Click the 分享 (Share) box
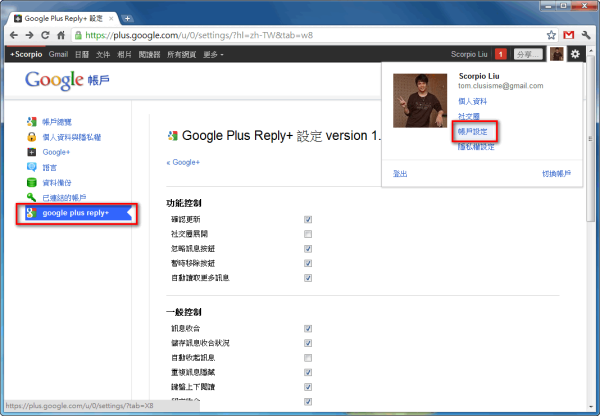The width and height of the screenshot is (600, 416). tap(528, 54)
